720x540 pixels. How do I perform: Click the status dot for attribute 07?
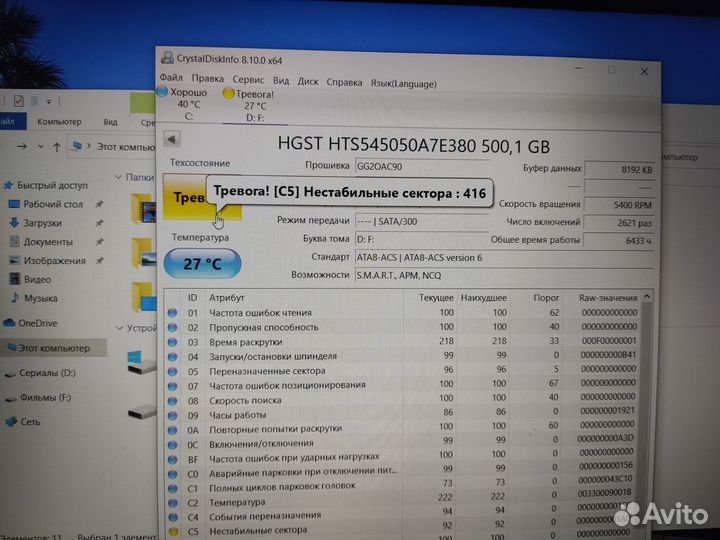tap(173, 386)
